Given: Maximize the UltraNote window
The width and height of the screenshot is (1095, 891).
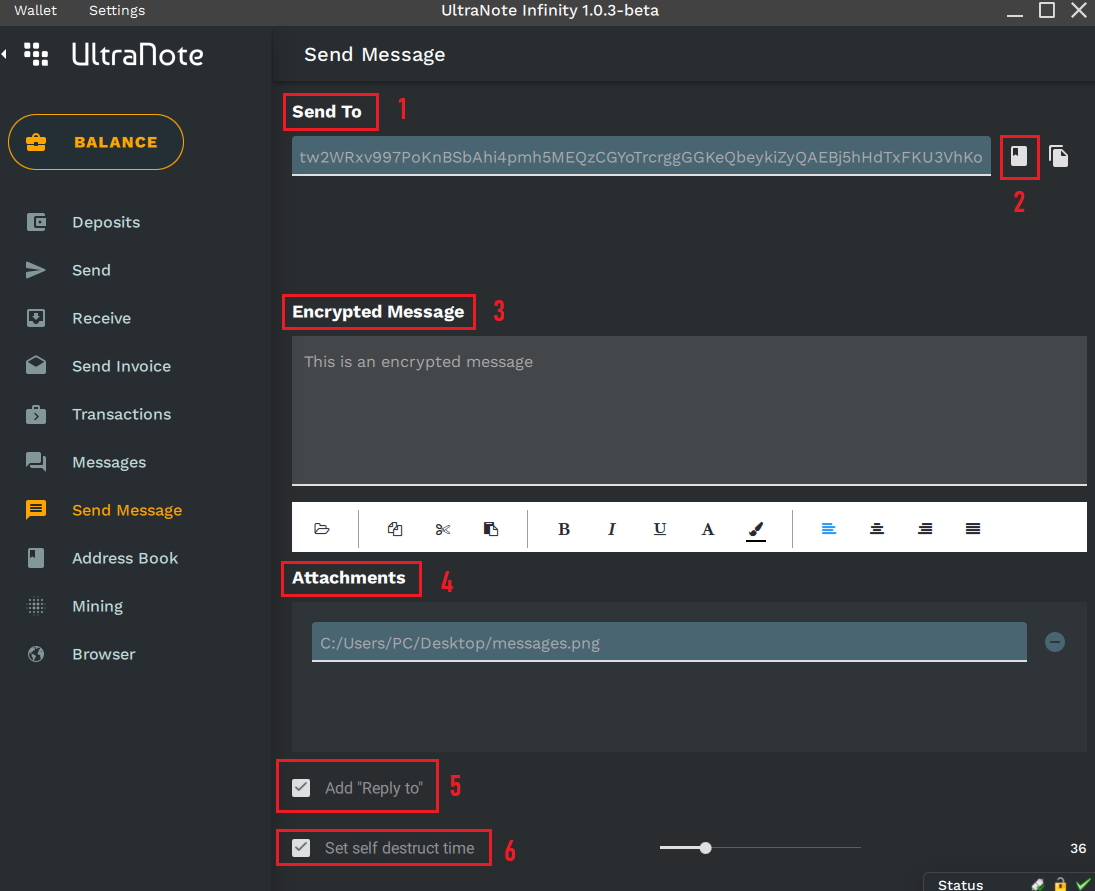Looking at the screenshot, I should click(1047, 10).
